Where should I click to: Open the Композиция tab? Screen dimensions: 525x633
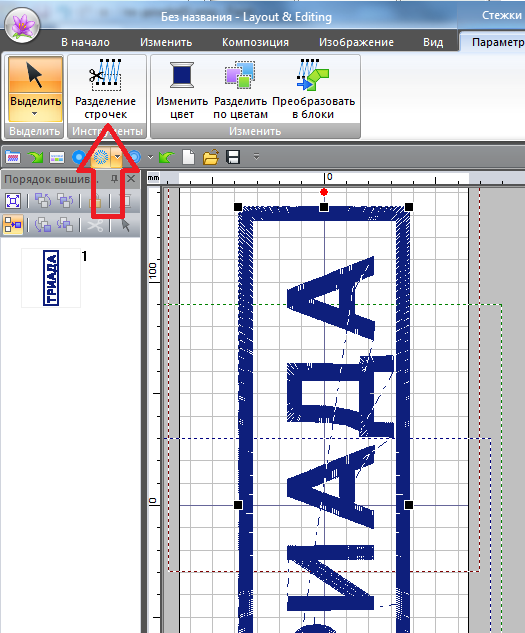[x=255, y=42]
